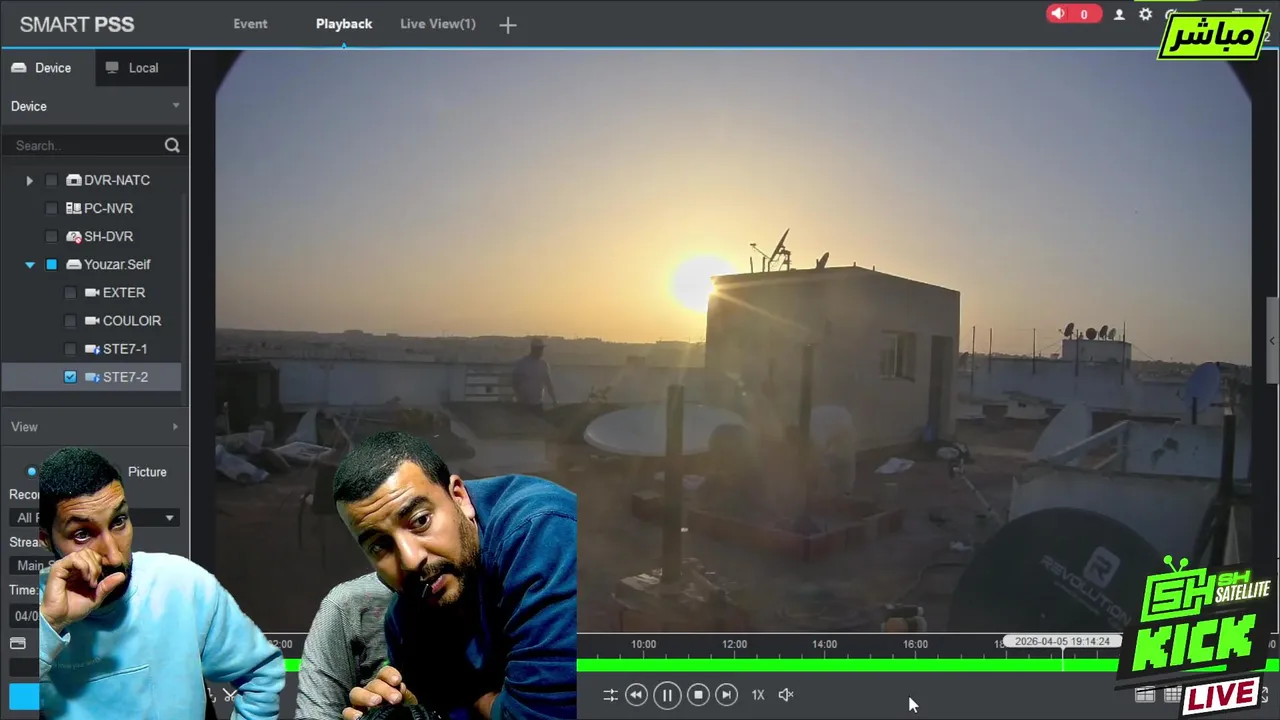The width and height of the screenshot is (1280, 720).
Task: Open the user account icon
Action: [x=1119, y=14]
